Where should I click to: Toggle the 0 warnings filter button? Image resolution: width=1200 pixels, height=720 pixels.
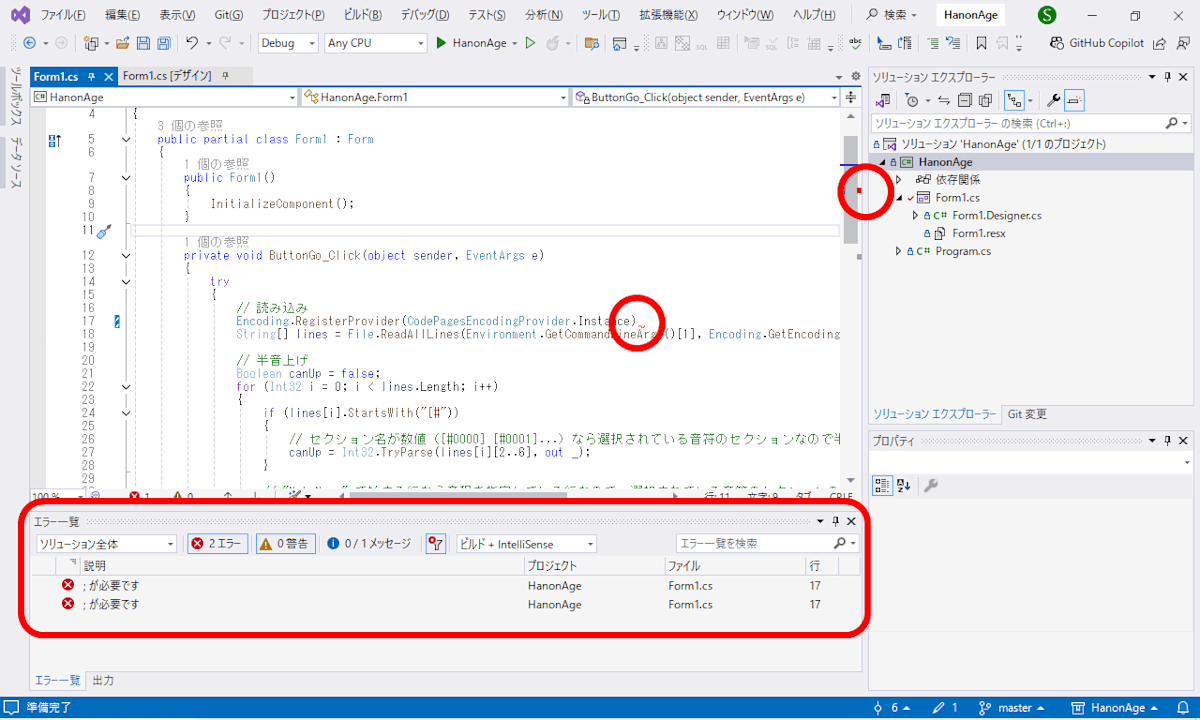coord(286,544)
